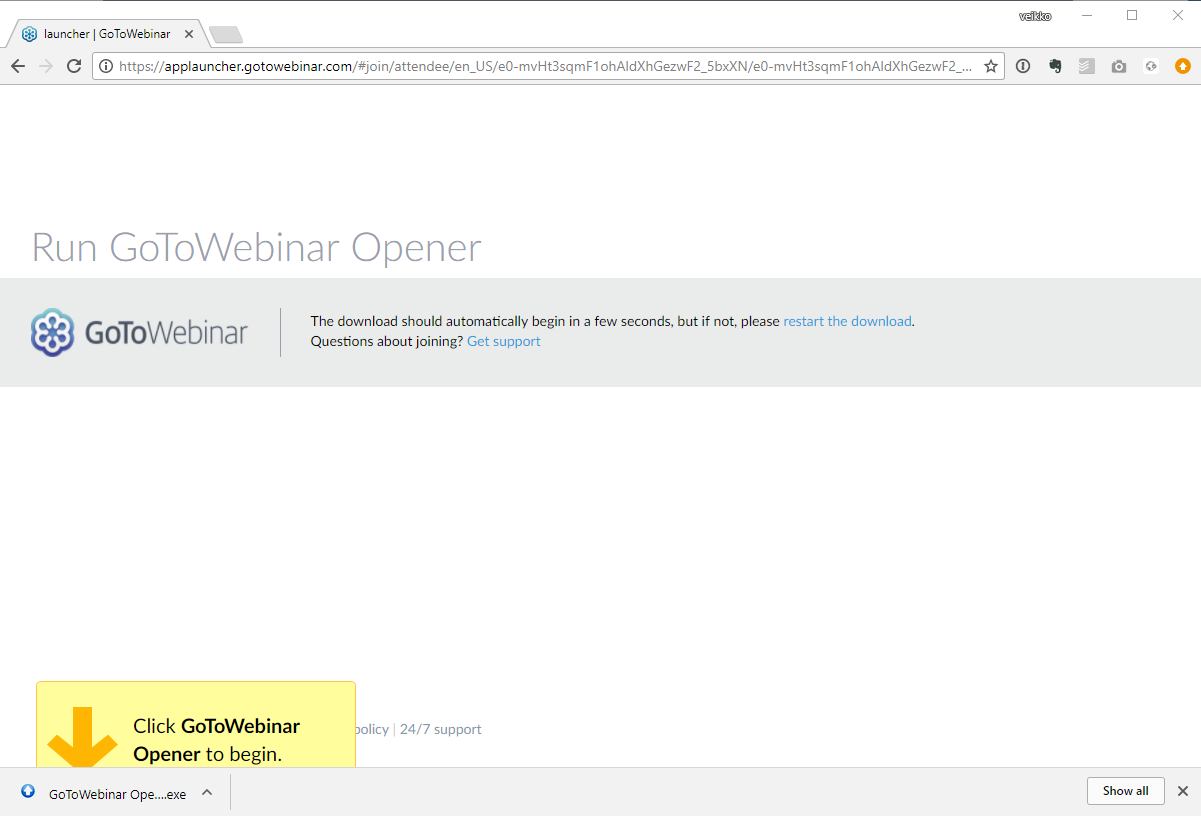Click the orange arrow extension icon
1201x816 pixels.
(x=1182, y=66)
